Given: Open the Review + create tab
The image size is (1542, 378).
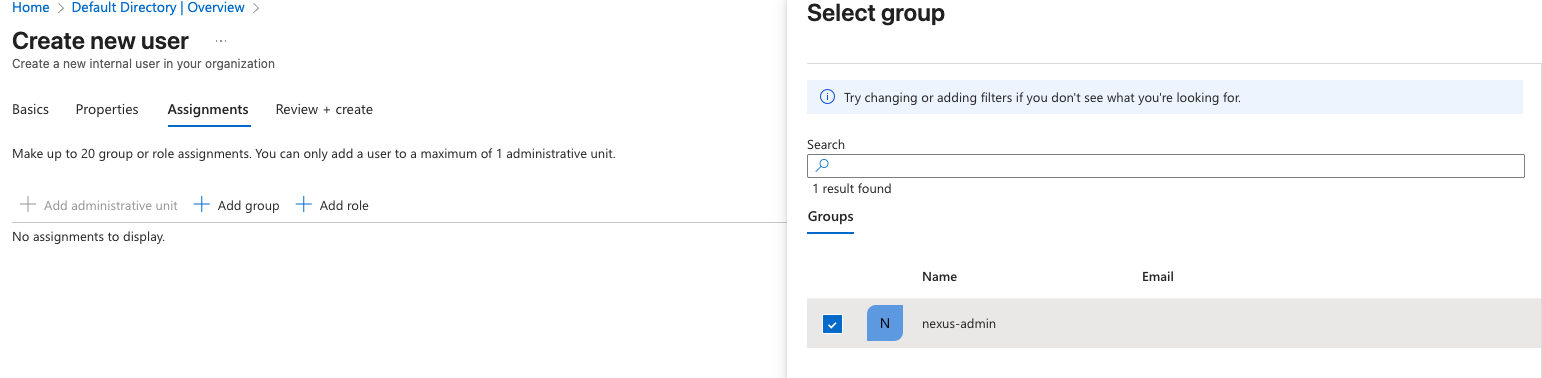Looking at the screenshot, I should pos(324,109).
